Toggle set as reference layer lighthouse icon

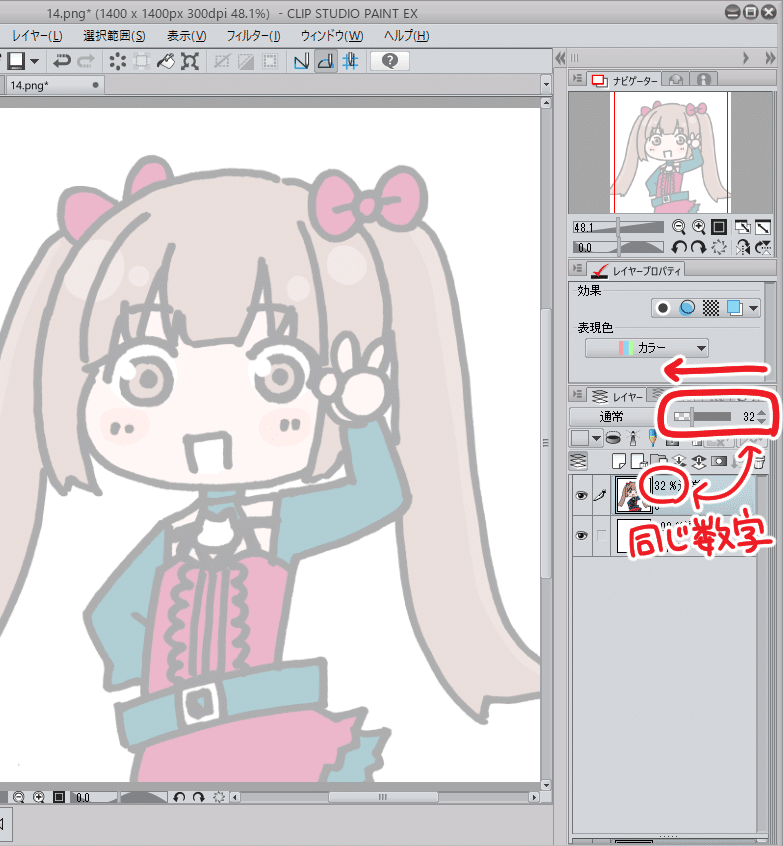pyautogui.click(x=633, y=438)
